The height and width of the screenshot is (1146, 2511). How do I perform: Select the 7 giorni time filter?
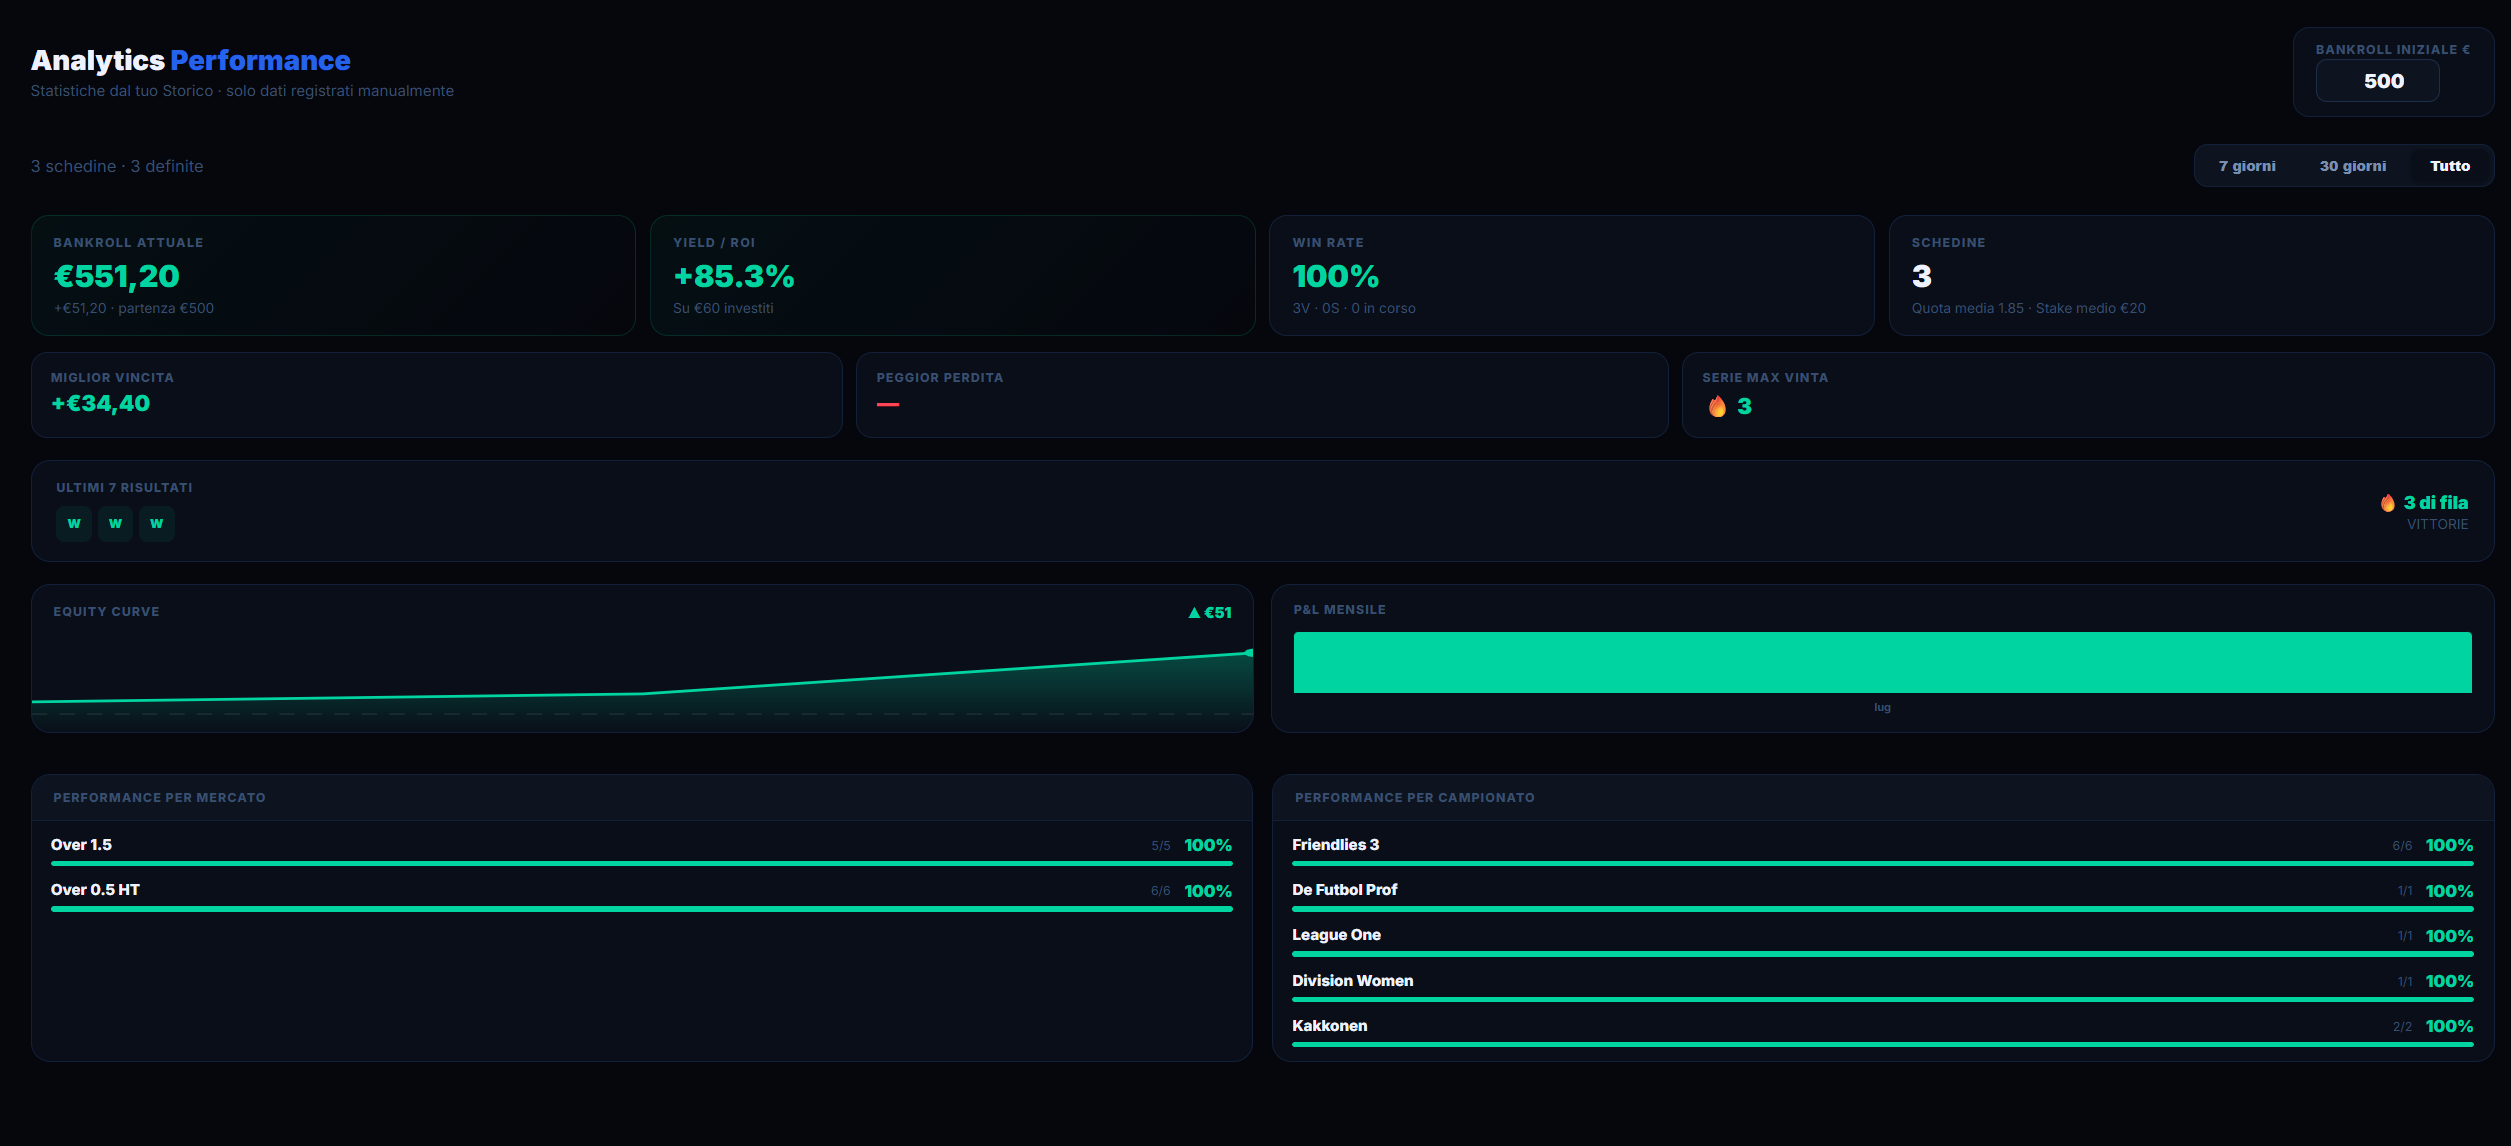(2246, 166)
